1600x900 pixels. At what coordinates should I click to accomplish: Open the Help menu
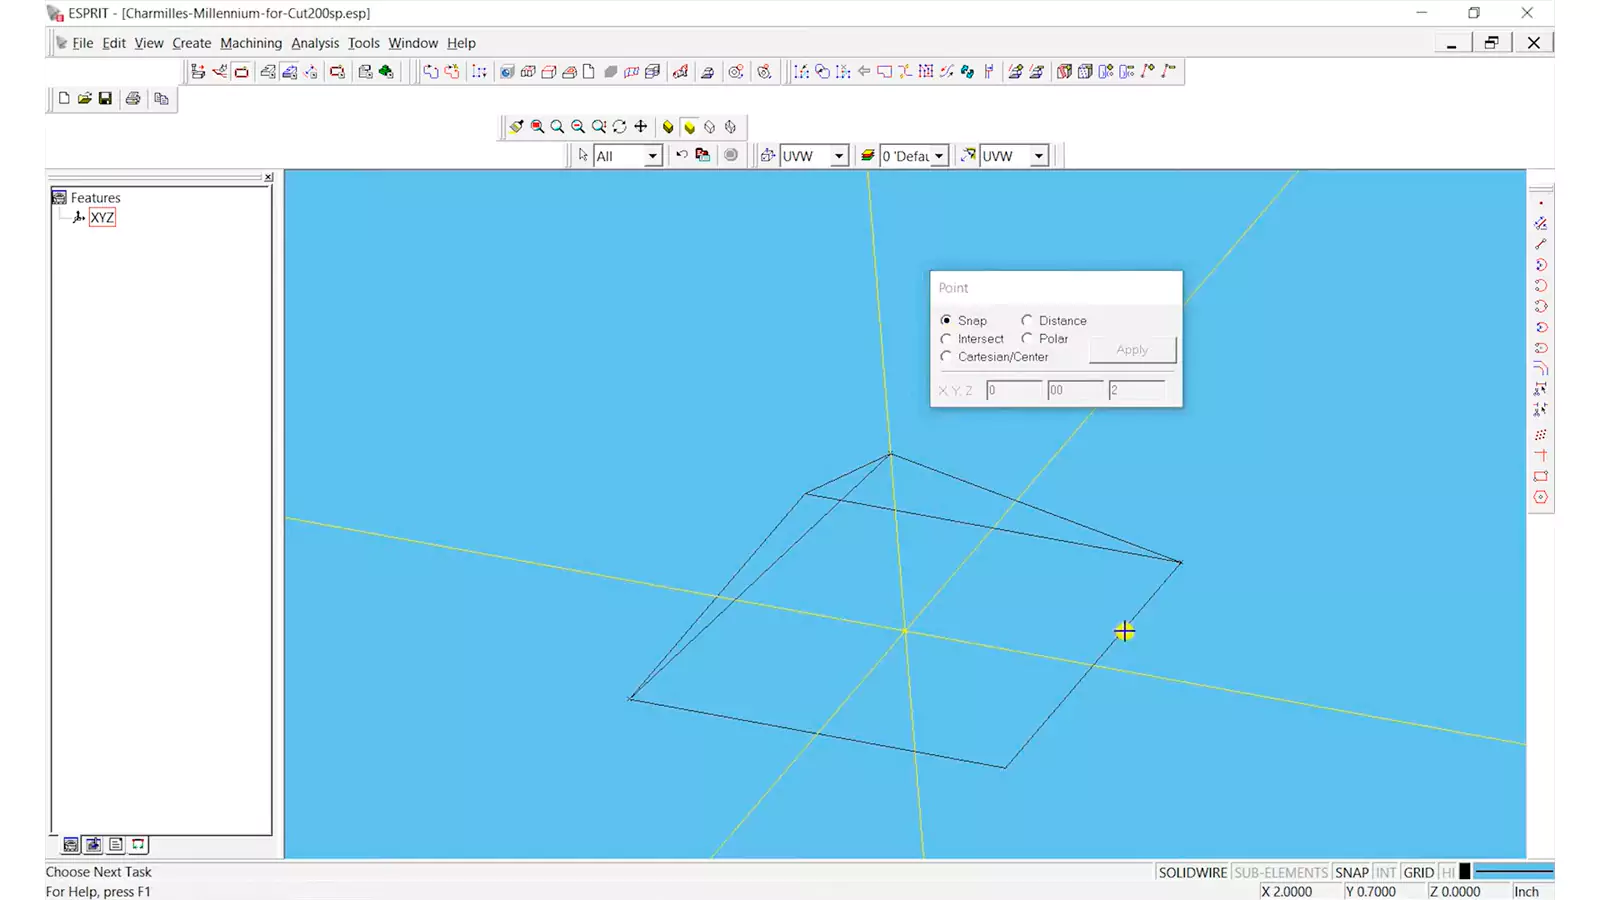coord(461,43)
